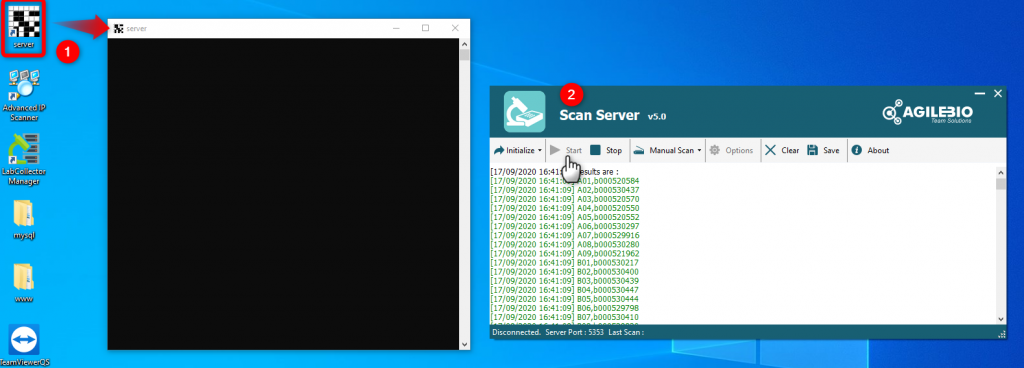Minimize the Scan Server window
1024x368 pixels.
(980, 94)
